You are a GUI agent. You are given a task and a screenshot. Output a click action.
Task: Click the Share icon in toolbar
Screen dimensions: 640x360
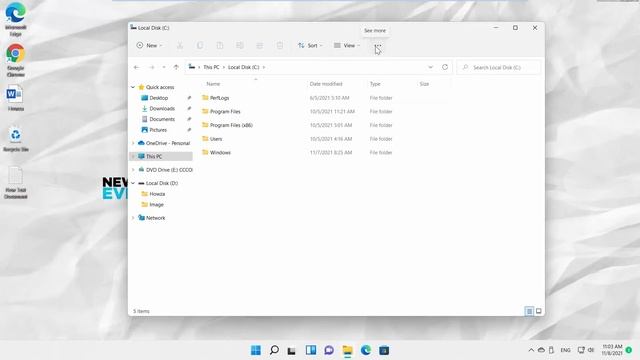(x=260, y=45)
